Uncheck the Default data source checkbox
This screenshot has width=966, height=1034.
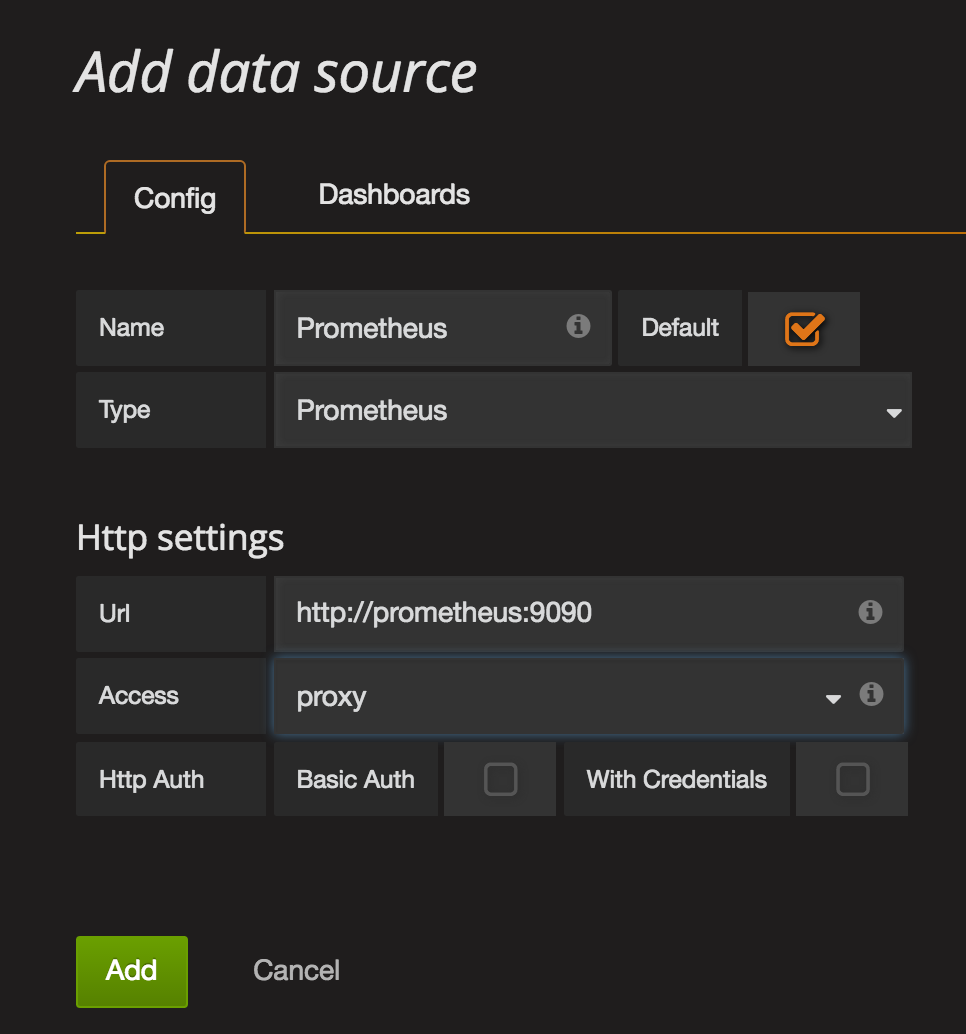coord(803,328)
